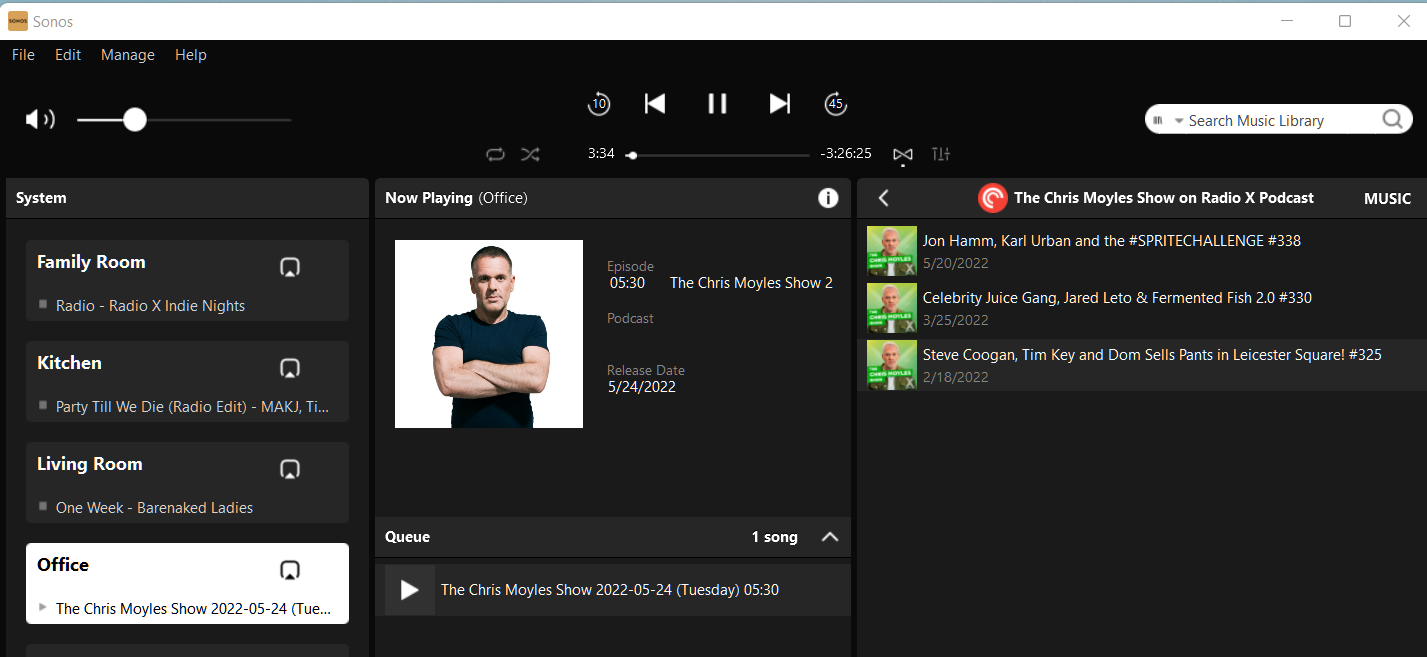Viewport: 1427px width, 657px height.
Task: Select the Office zone
Action: click(x=187, y=583)
